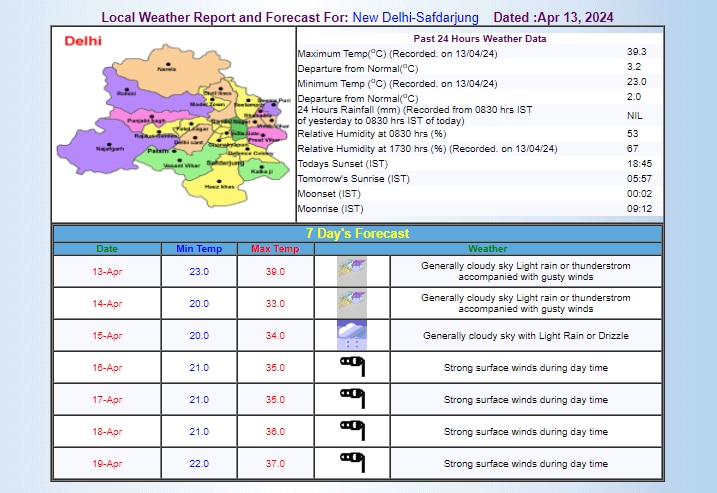Viewport: 717px width, 493px height.
Task: Click the Light Rain or Drizzle description
Action: click(525, 336)
